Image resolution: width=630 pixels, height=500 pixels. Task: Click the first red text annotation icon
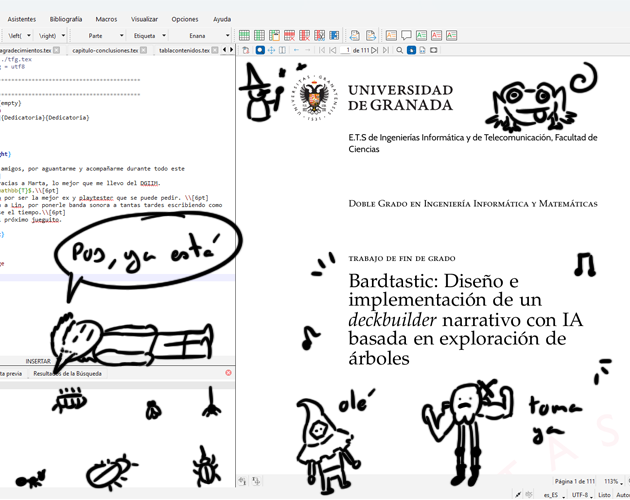[x=436, y=35]
